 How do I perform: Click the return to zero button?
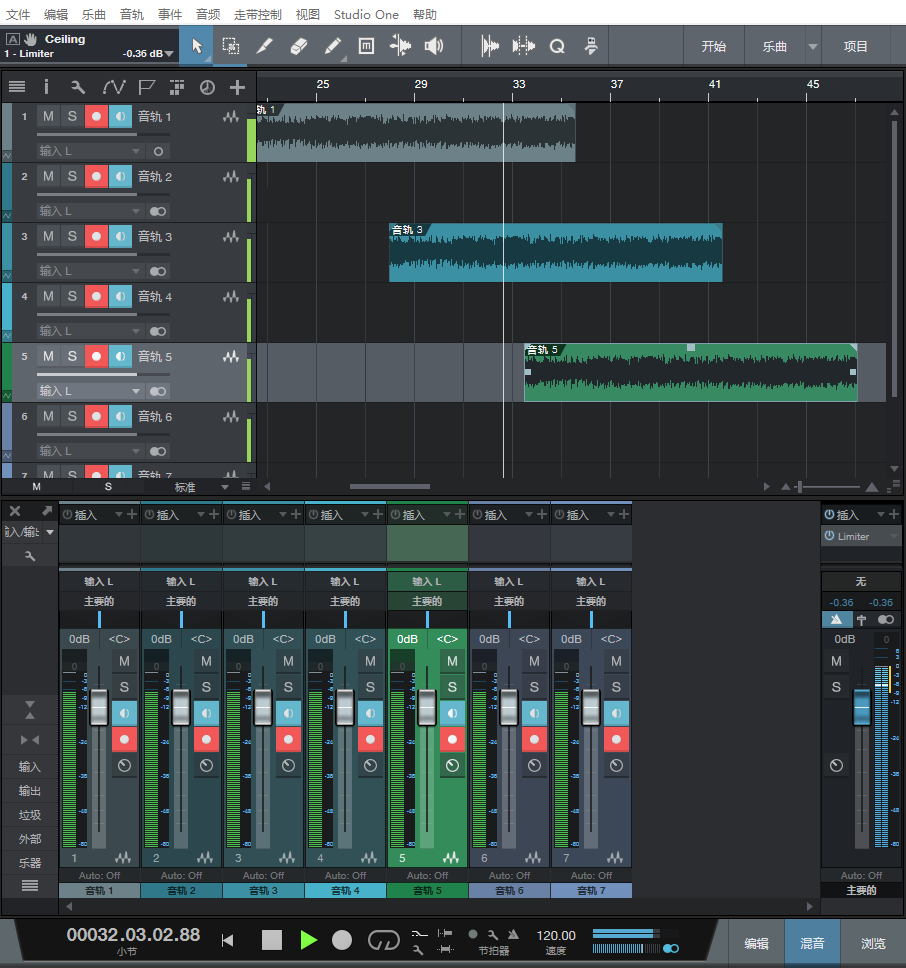(x=228, y=940)
